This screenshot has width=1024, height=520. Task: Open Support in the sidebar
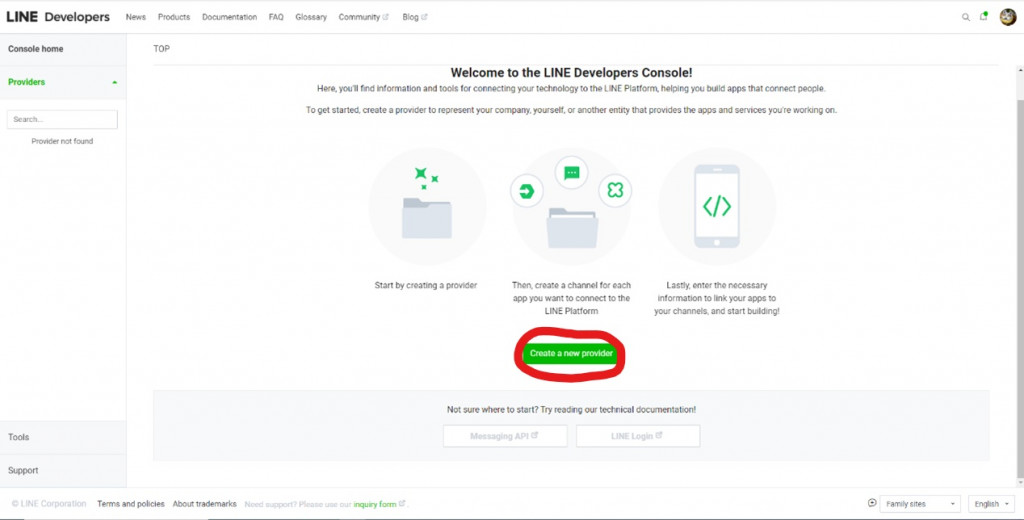[63, 470]
